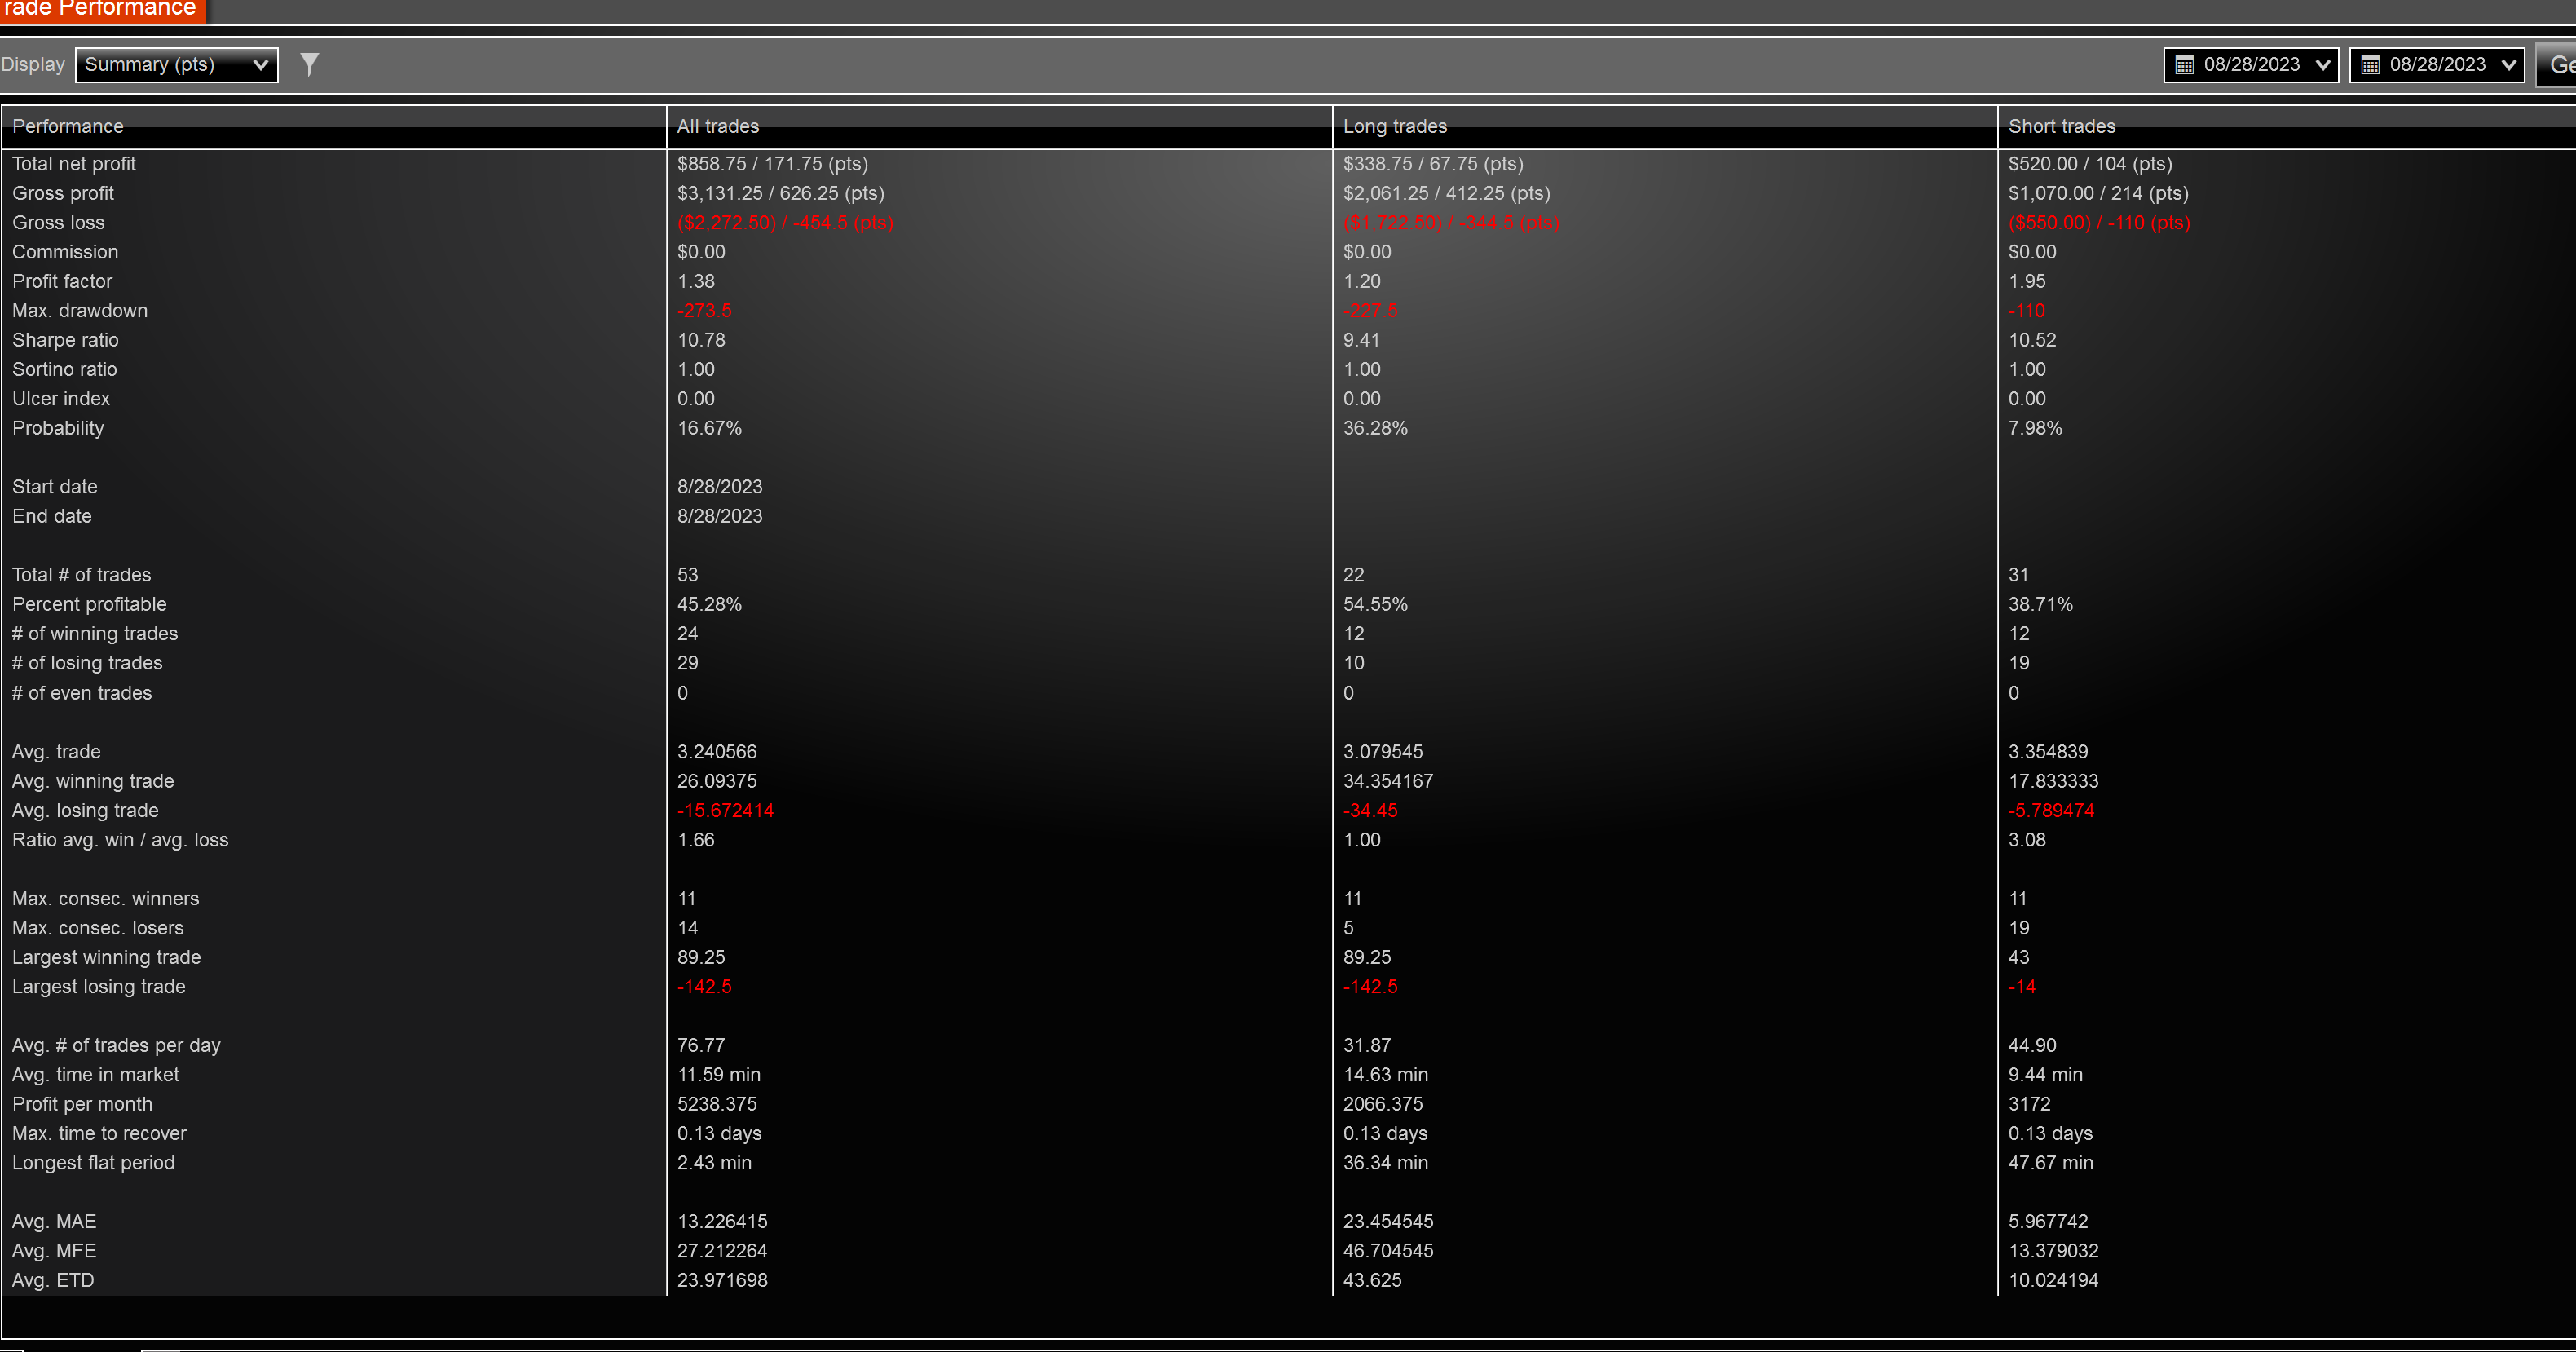Click the Generate button

(2557, 65)
